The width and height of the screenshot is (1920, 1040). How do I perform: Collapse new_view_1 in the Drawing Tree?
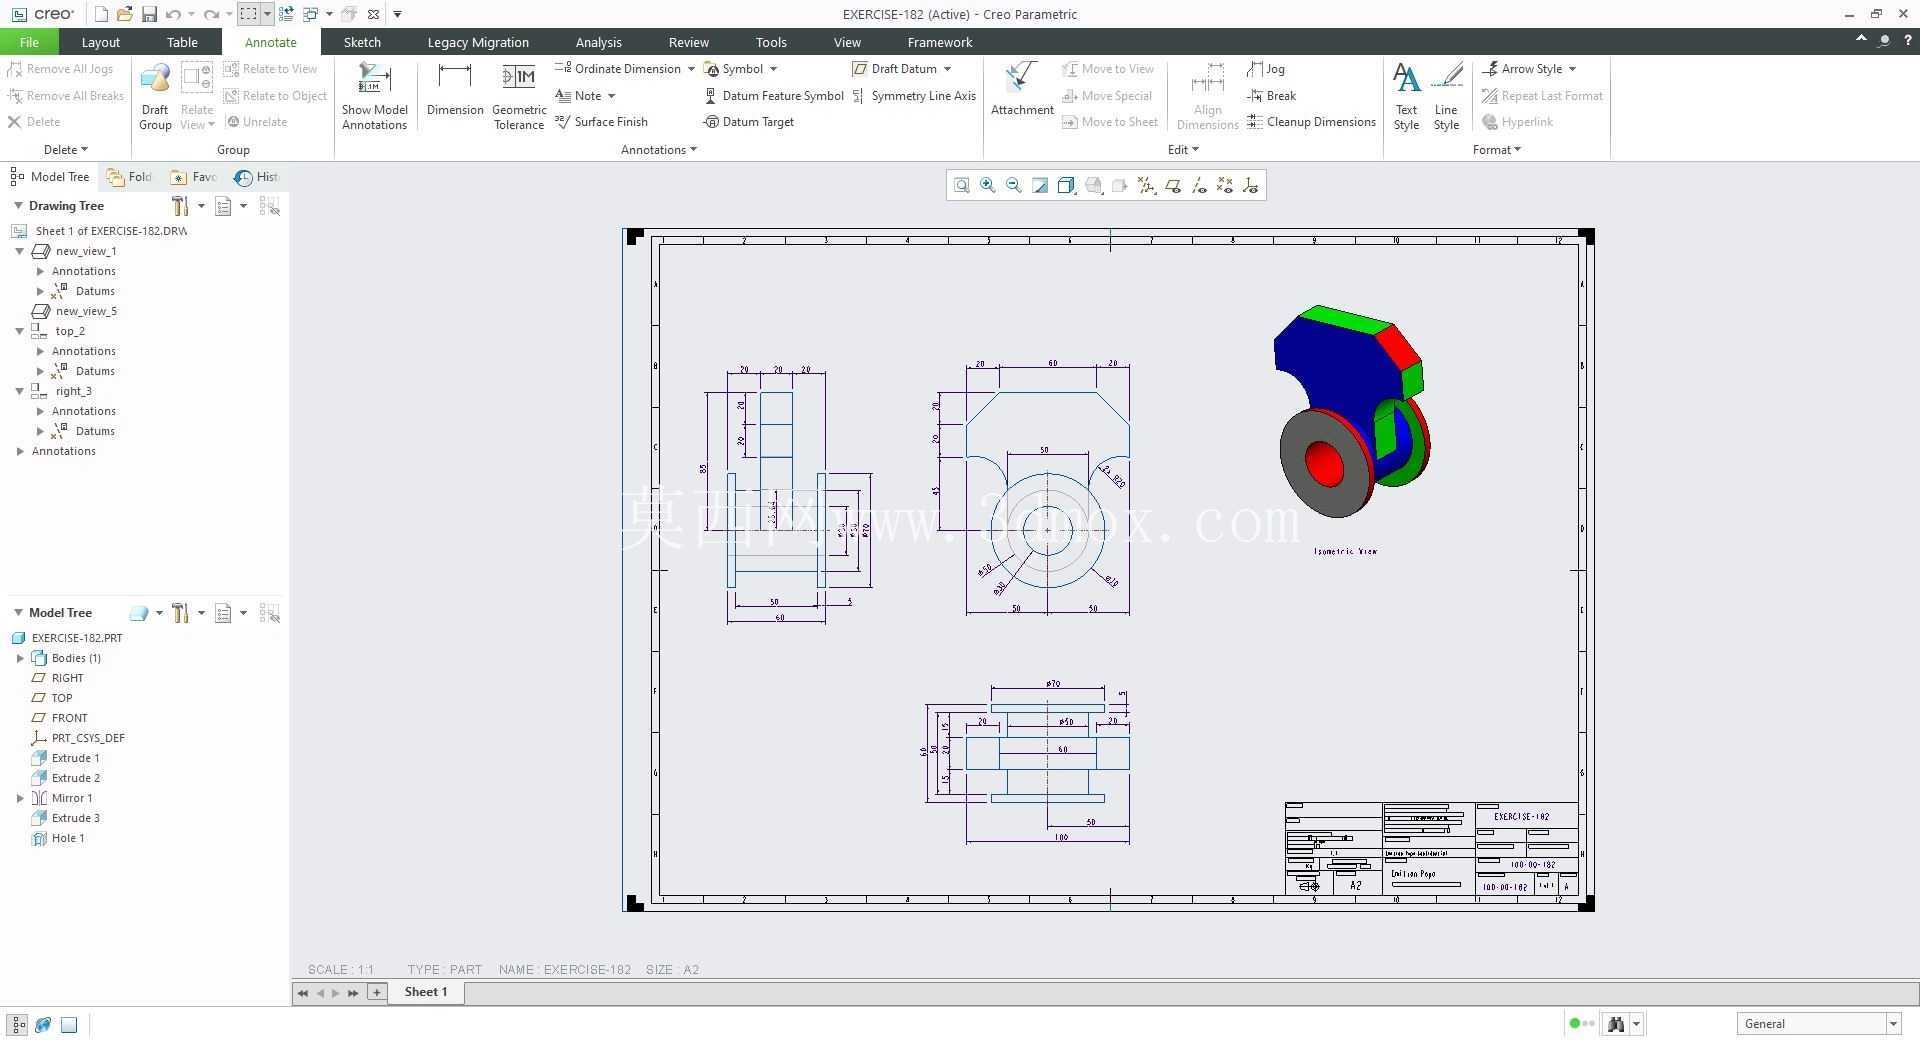click(19, 251)
